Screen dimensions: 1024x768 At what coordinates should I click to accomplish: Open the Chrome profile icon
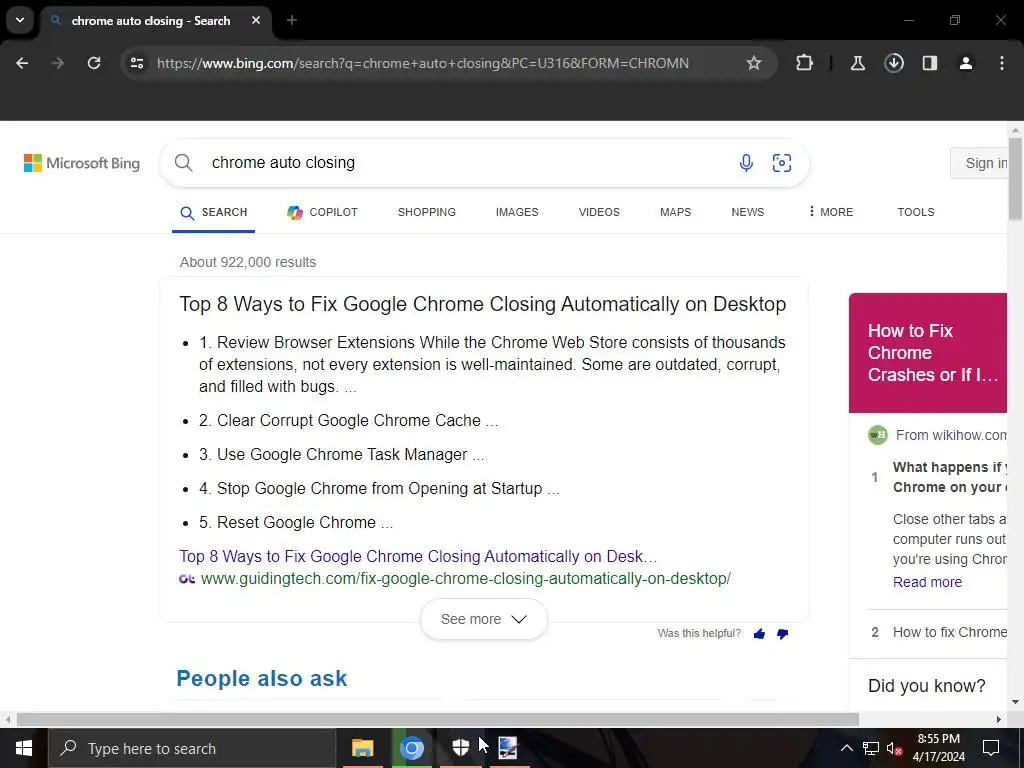966,63
